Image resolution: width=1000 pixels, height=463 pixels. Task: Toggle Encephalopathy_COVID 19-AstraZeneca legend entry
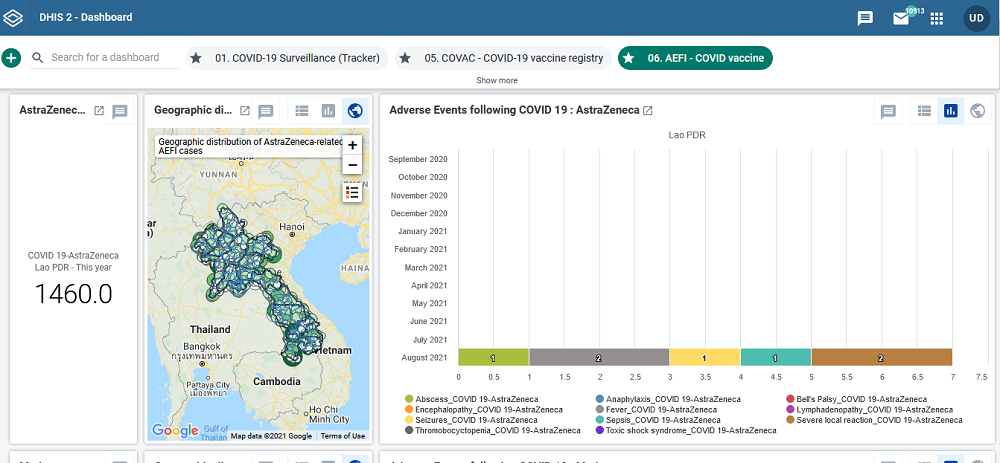click(483, 409)
